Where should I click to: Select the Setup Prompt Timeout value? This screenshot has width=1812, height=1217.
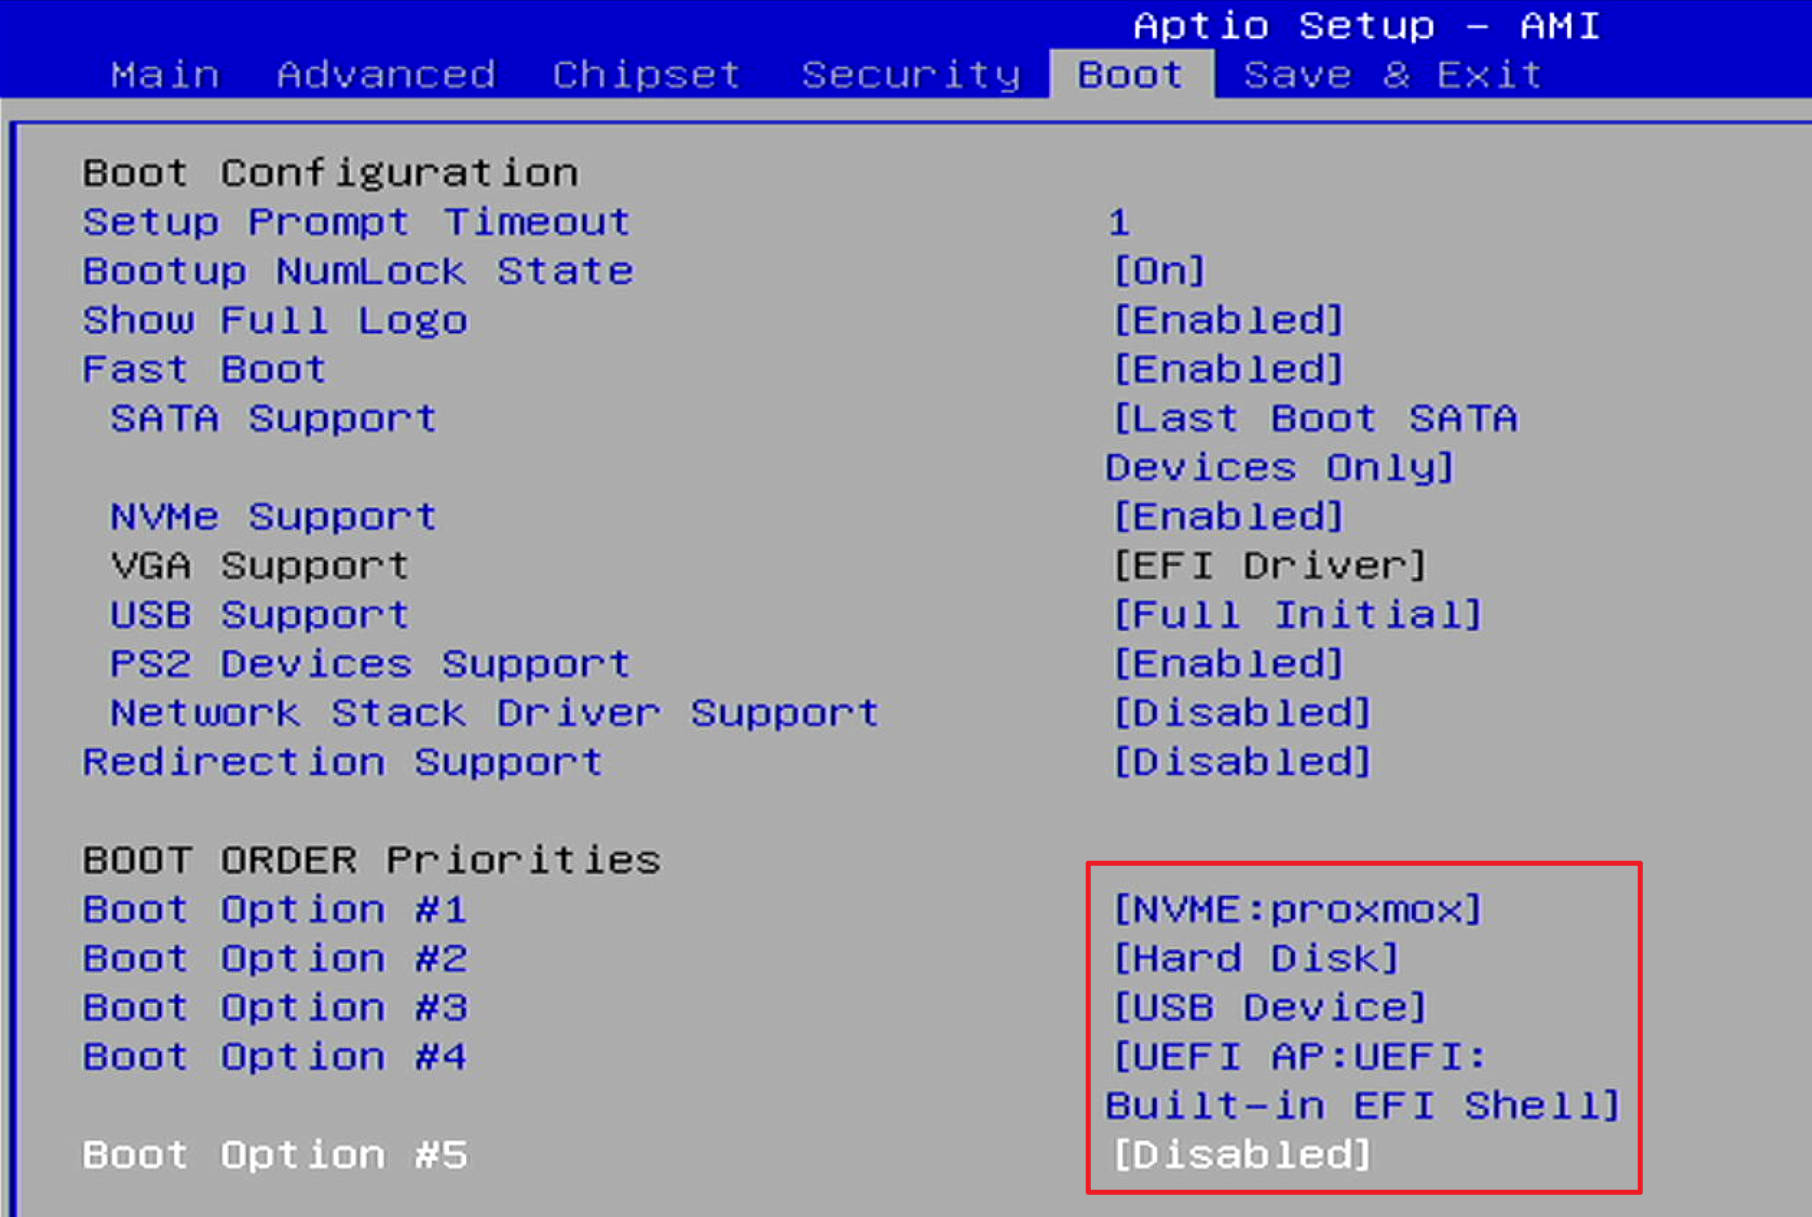pyautogui.click(x=1119, y=222)
